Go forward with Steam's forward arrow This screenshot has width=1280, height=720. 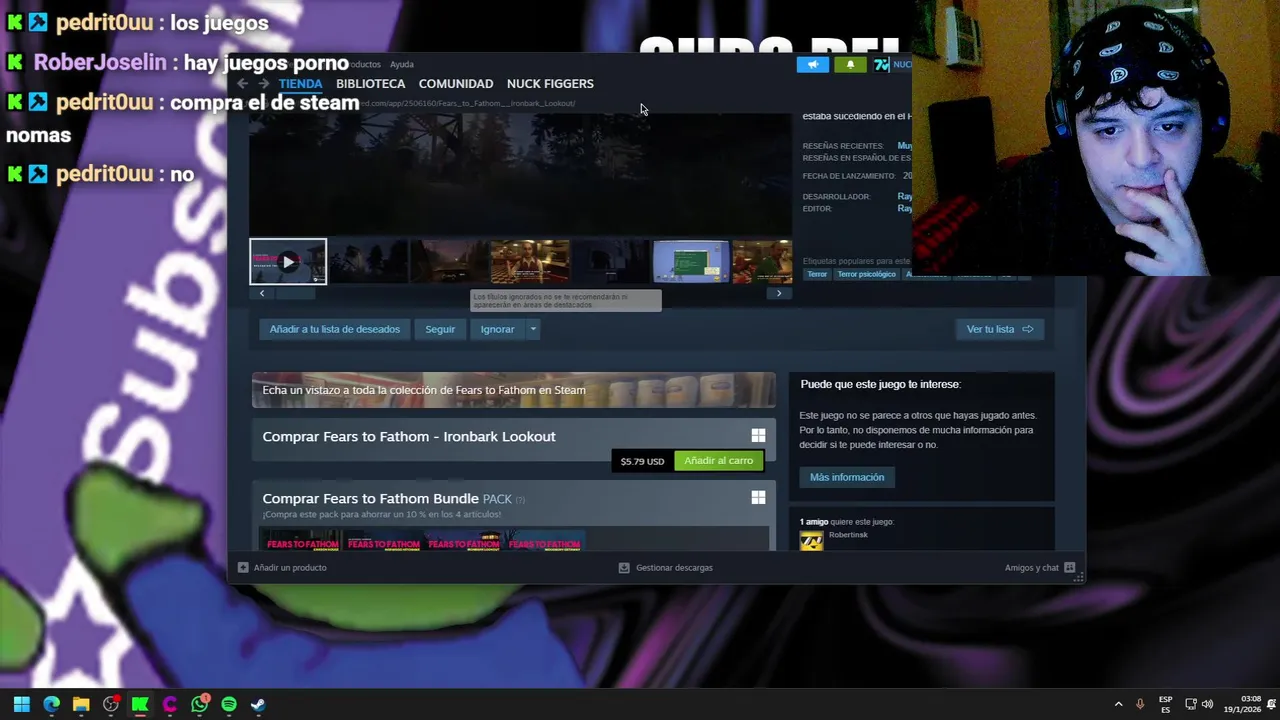tap(263, 84)
